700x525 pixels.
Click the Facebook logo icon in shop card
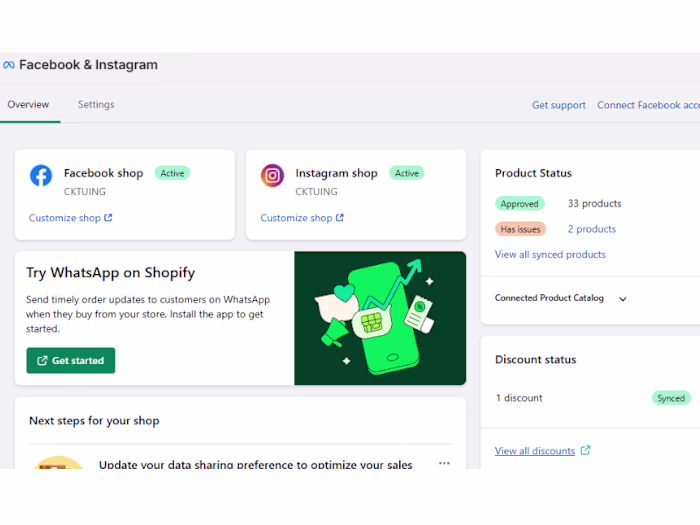[41, 175]
